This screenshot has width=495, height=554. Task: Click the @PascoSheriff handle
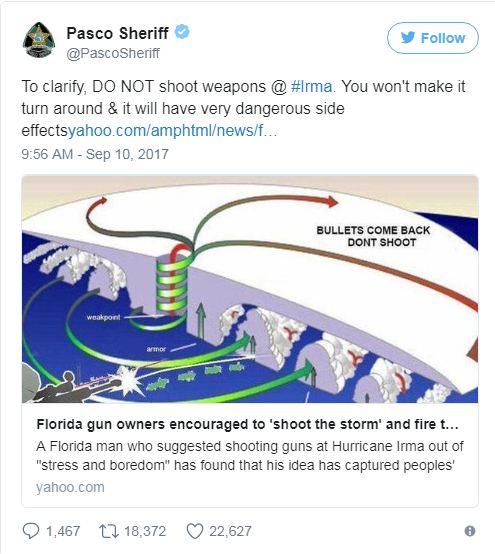113,53
